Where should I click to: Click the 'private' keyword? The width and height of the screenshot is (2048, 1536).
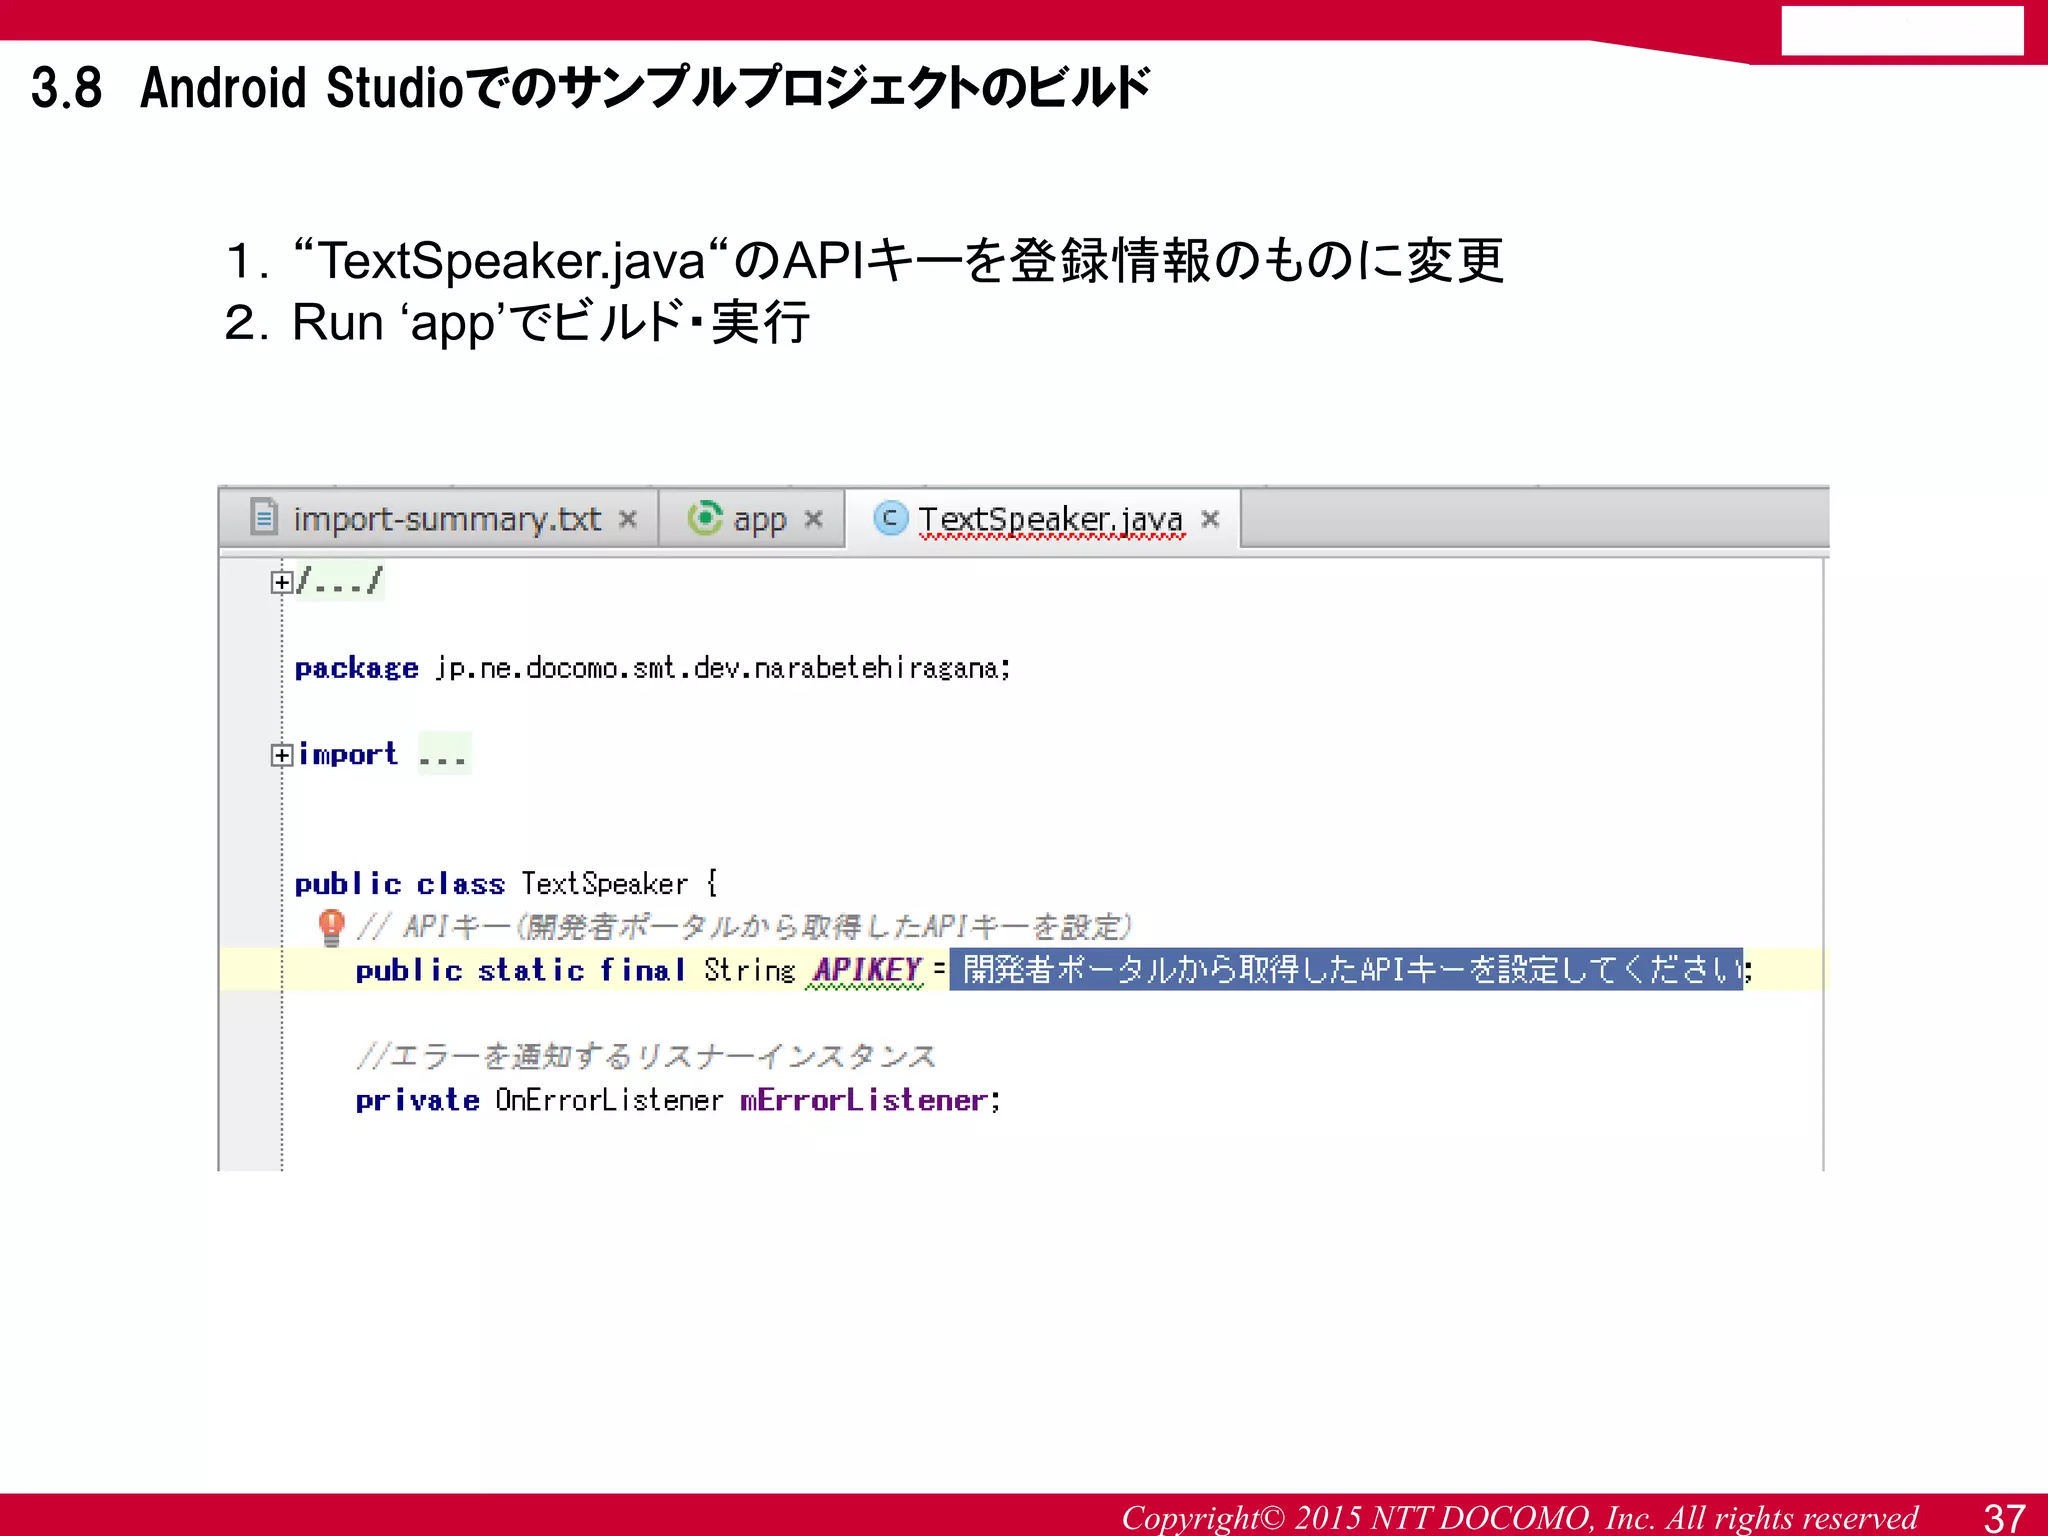coord(418,1101)
